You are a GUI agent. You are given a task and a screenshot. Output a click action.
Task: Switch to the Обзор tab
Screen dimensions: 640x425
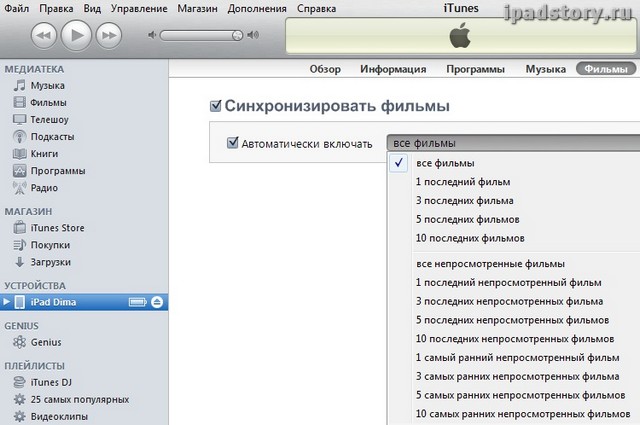325,69
